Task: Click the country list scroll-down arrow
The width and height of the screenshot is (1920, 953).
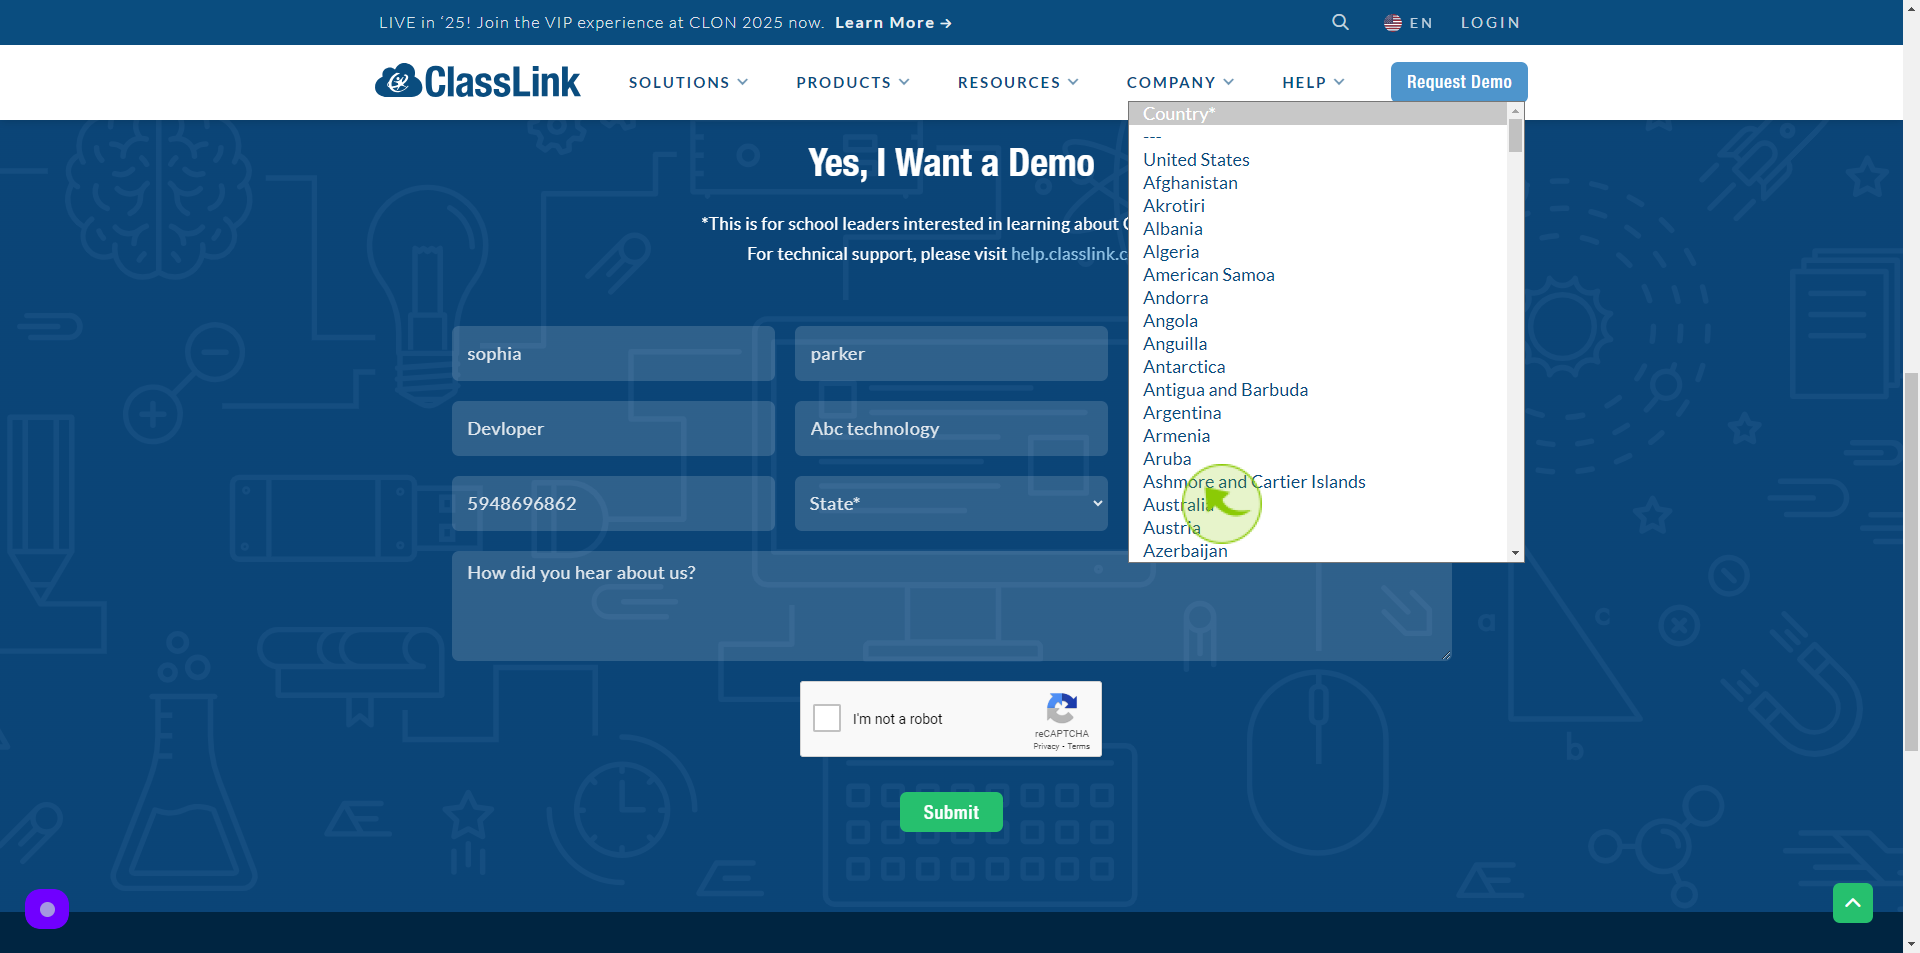Action: coord(1515,553)
